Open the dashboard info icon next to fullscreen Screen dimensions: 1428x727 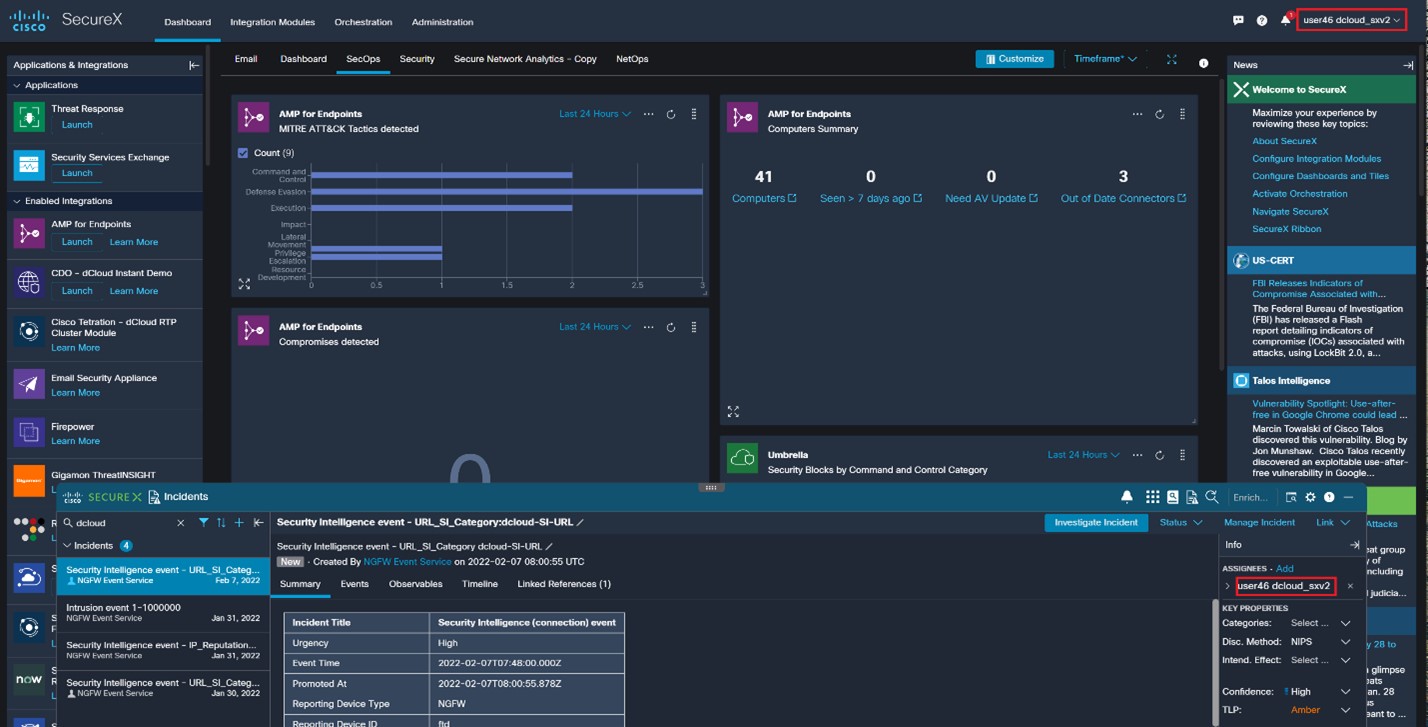(x=1203, y=63)
